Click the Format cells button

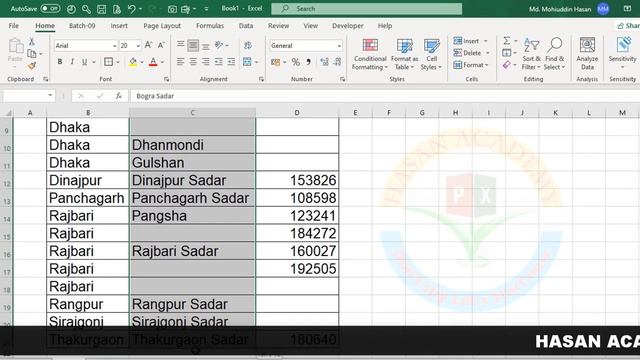pos(471,64)
